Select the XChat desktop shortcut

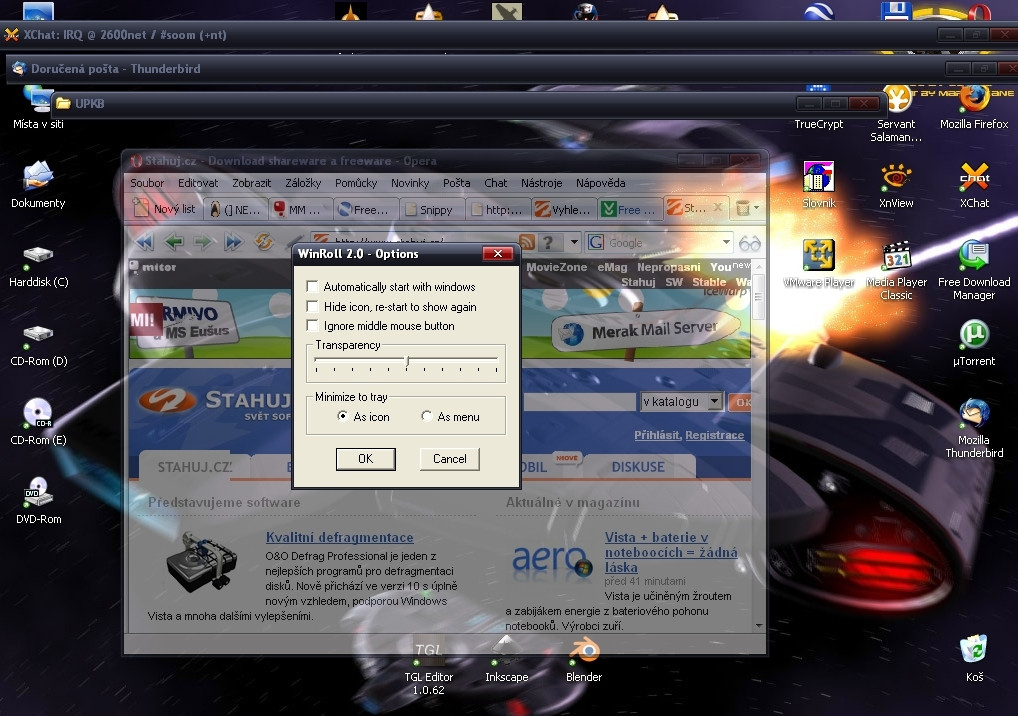(x=975, y=185)
